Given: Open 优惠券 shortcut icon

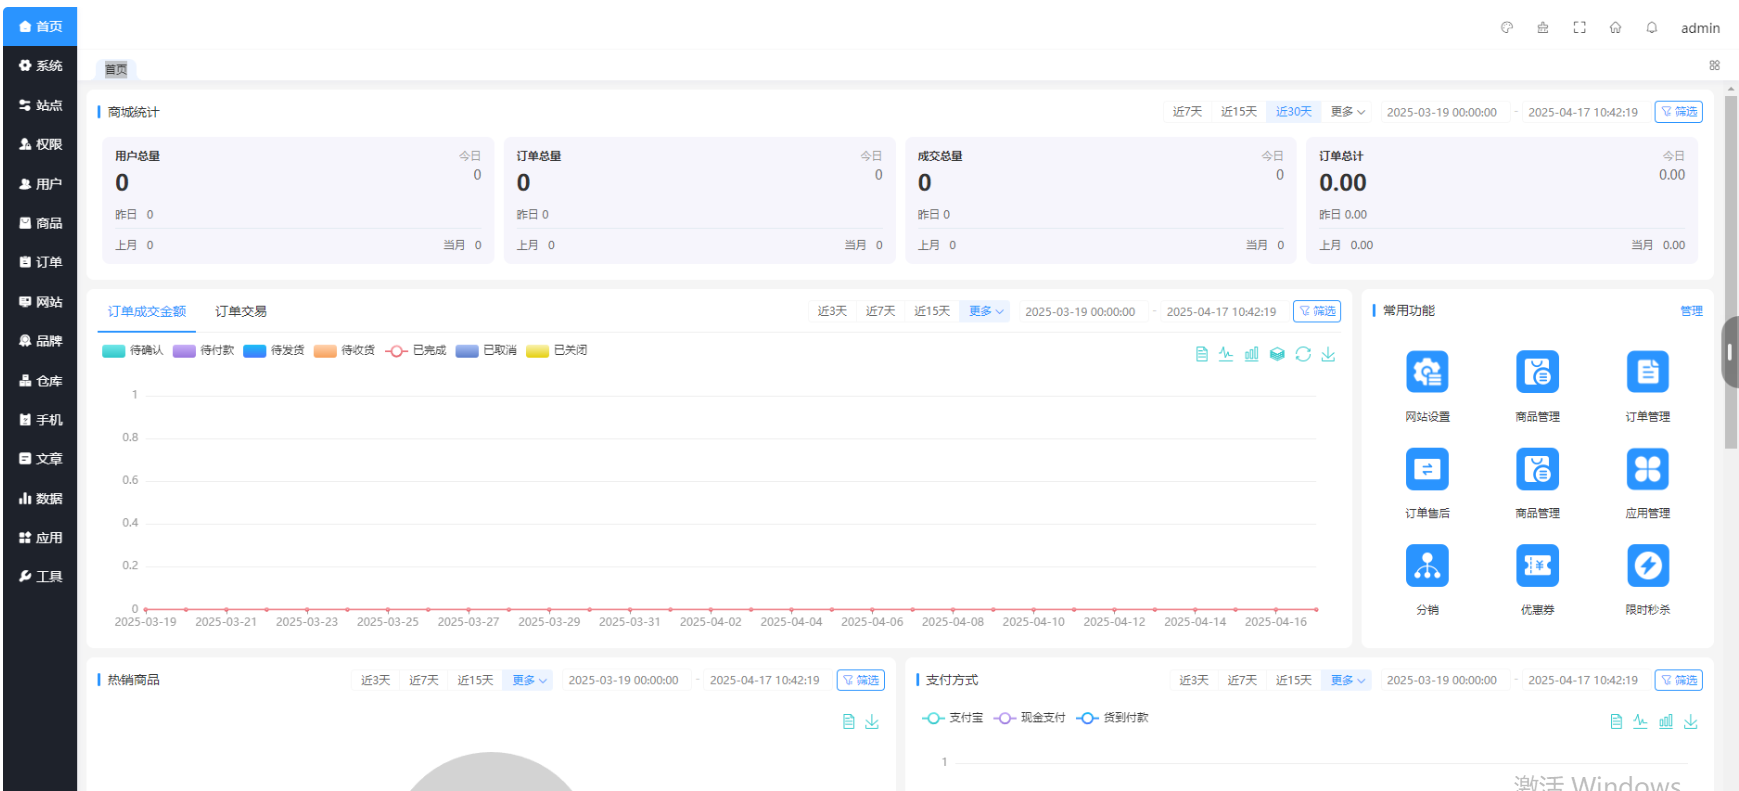Looking at the screenshot, I should 1537,566.
